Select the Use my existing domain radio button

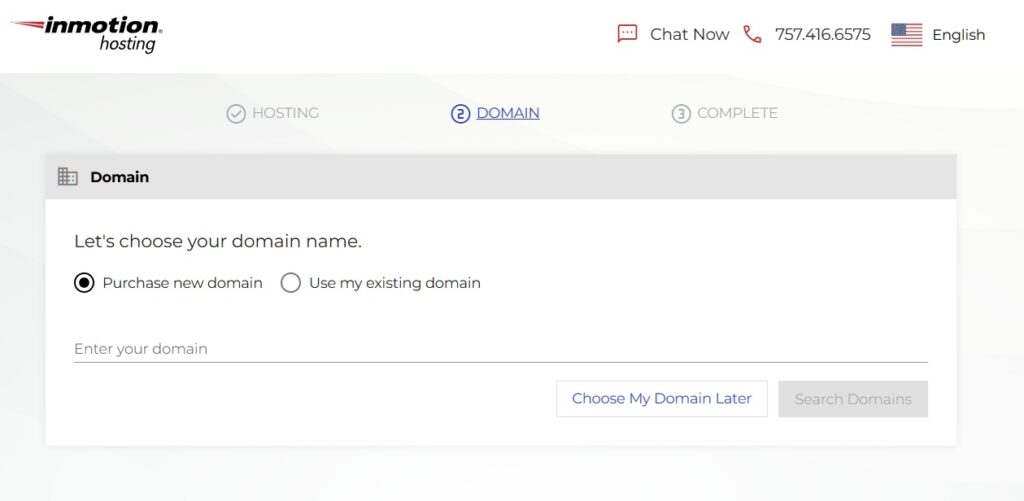(x=291, y=283)
